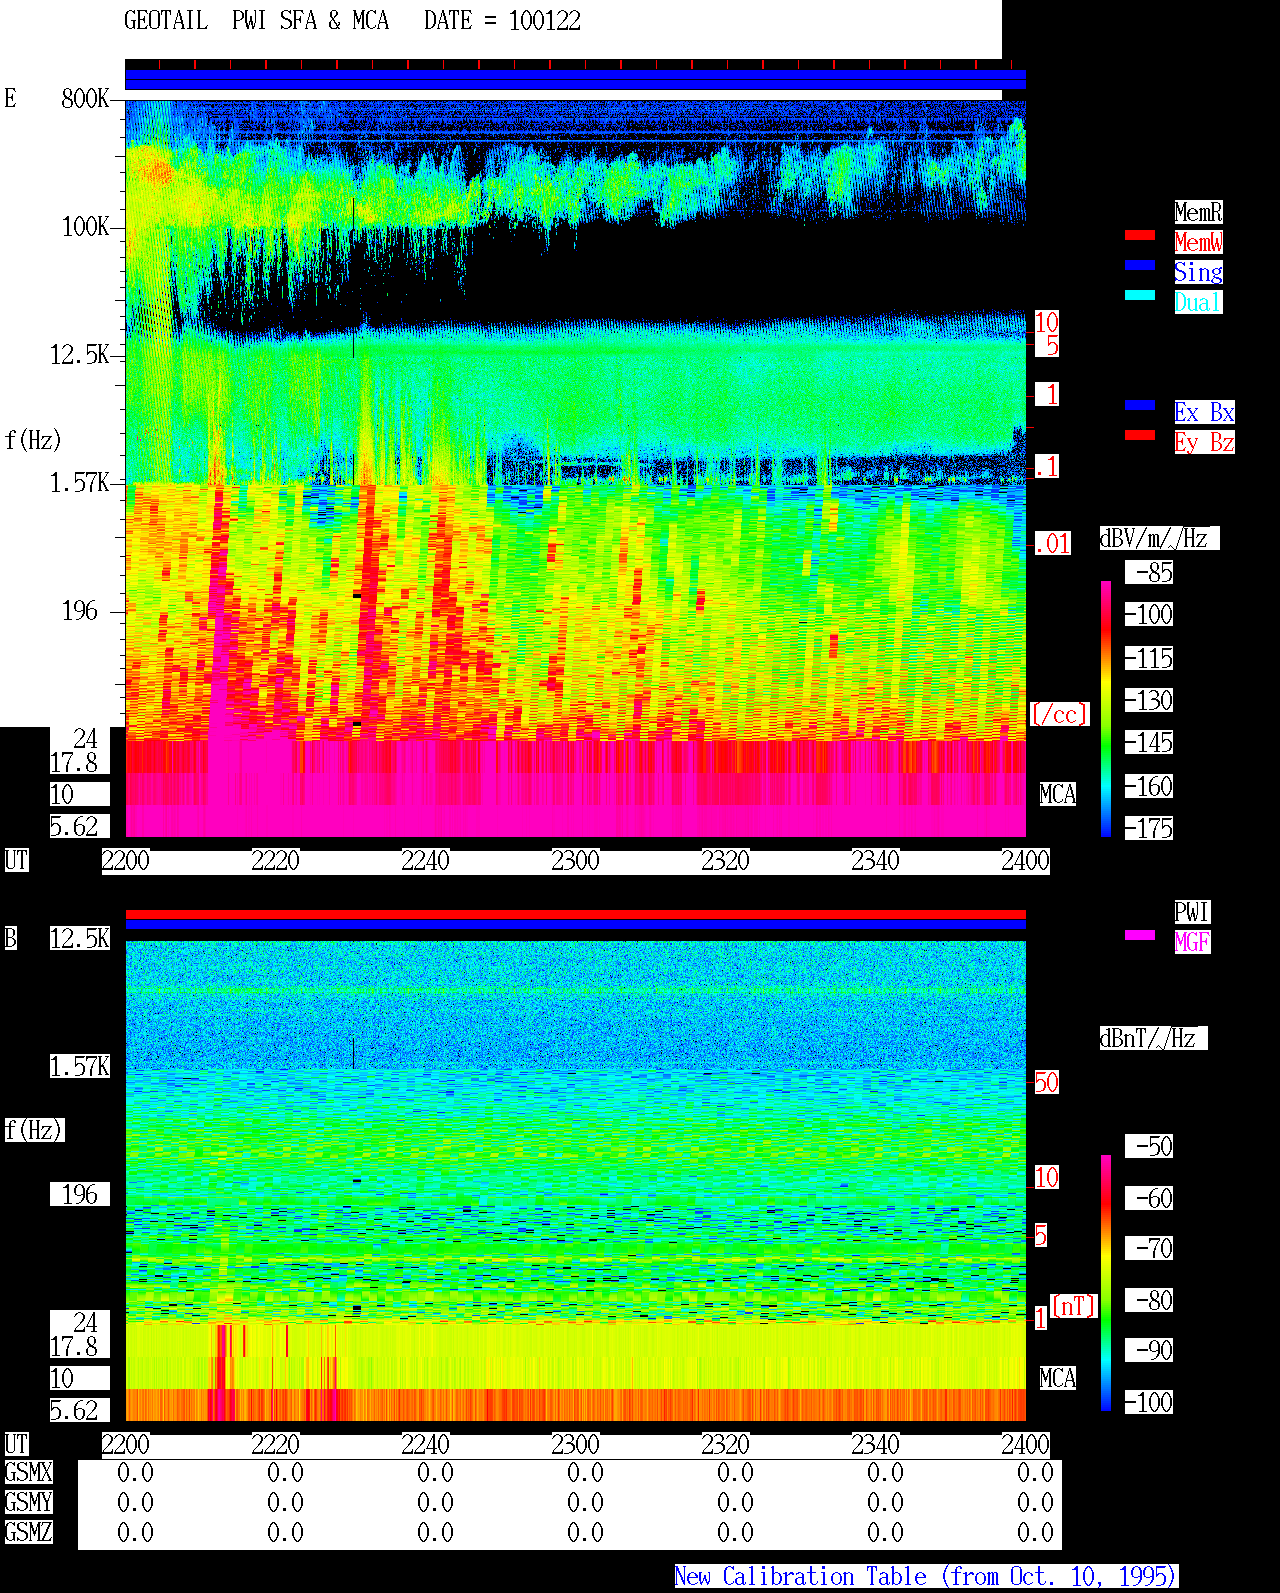Viewport: 1280px width, 1593px height.
Task: Click the blue Ex Bx legend swatch
Action: click(x=1140, y=405)
